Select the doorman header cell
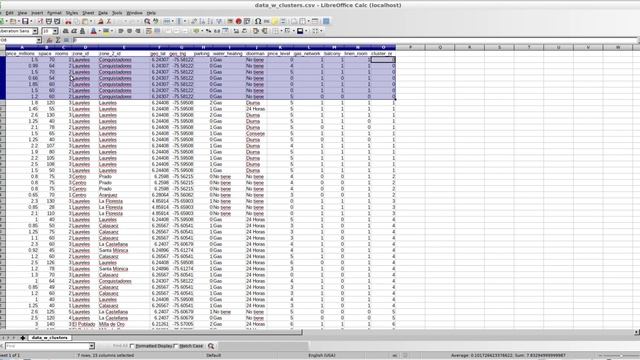Screen dimensions: 640x360 click(255, 53)
